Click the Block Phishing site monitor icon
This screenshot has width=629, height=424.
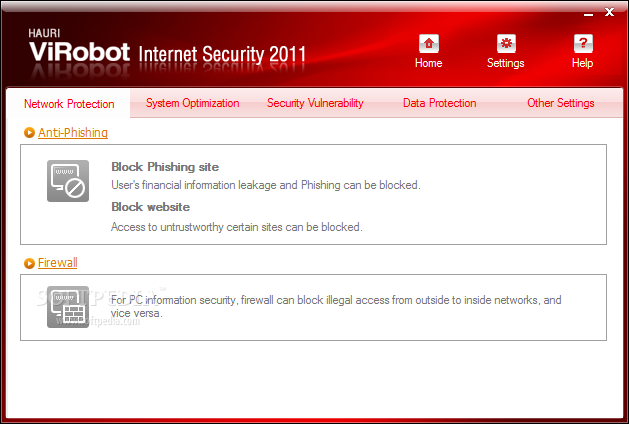pos(68,181)
